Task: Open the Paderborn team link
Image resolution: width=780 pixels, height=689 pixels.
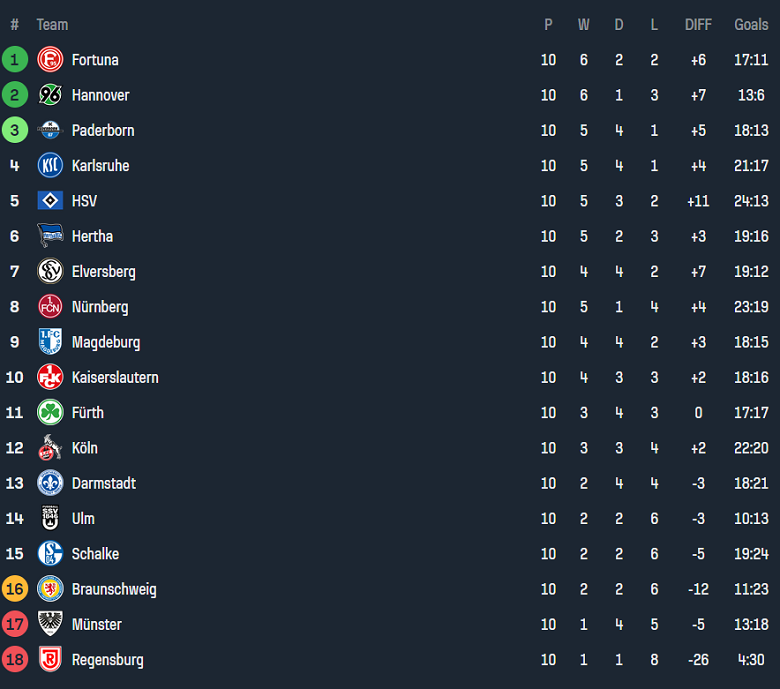Action: pos(103,131)
